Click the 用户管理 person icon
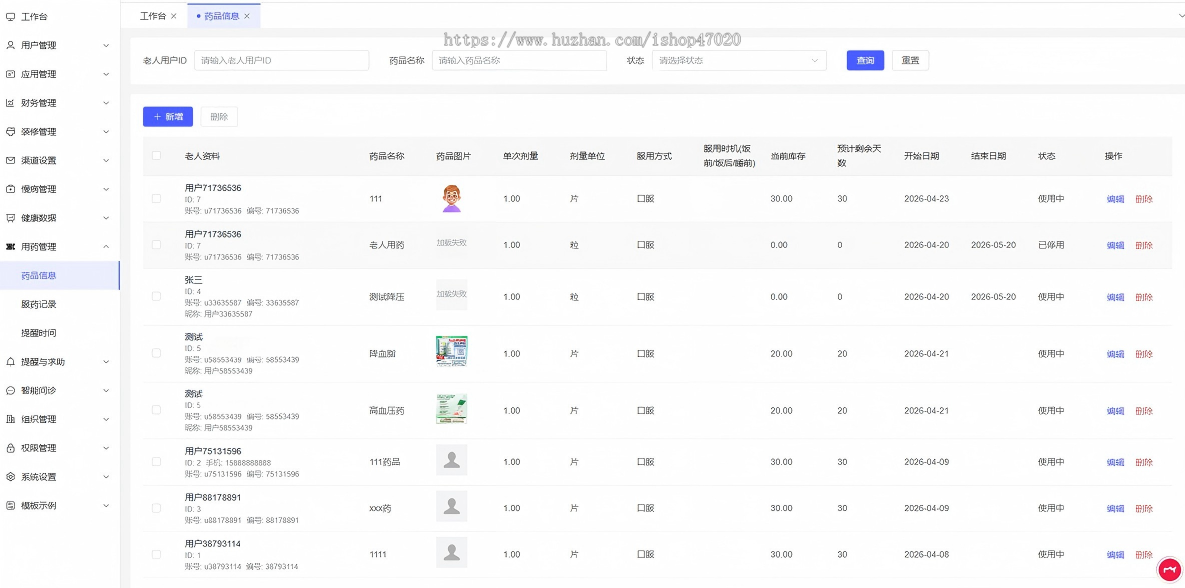1185x588 pixels. point(11,45)
